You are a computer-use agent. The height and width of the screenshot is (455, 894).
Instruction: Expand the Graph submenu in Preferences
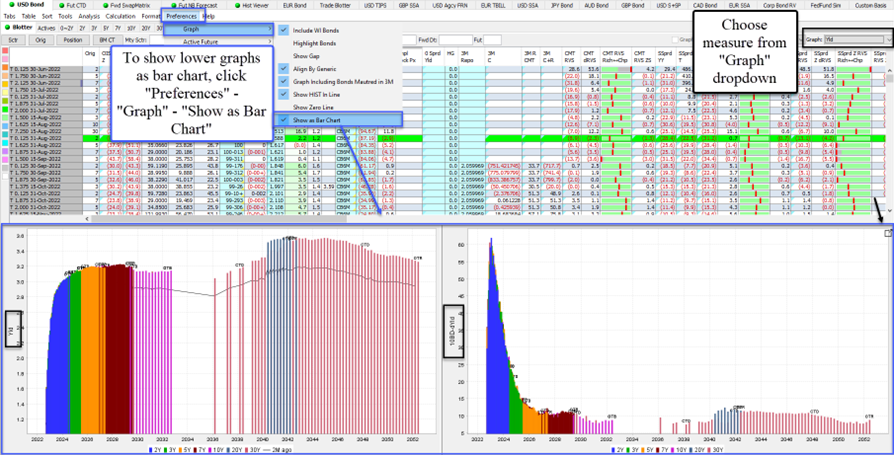click(x=217, y=29)
